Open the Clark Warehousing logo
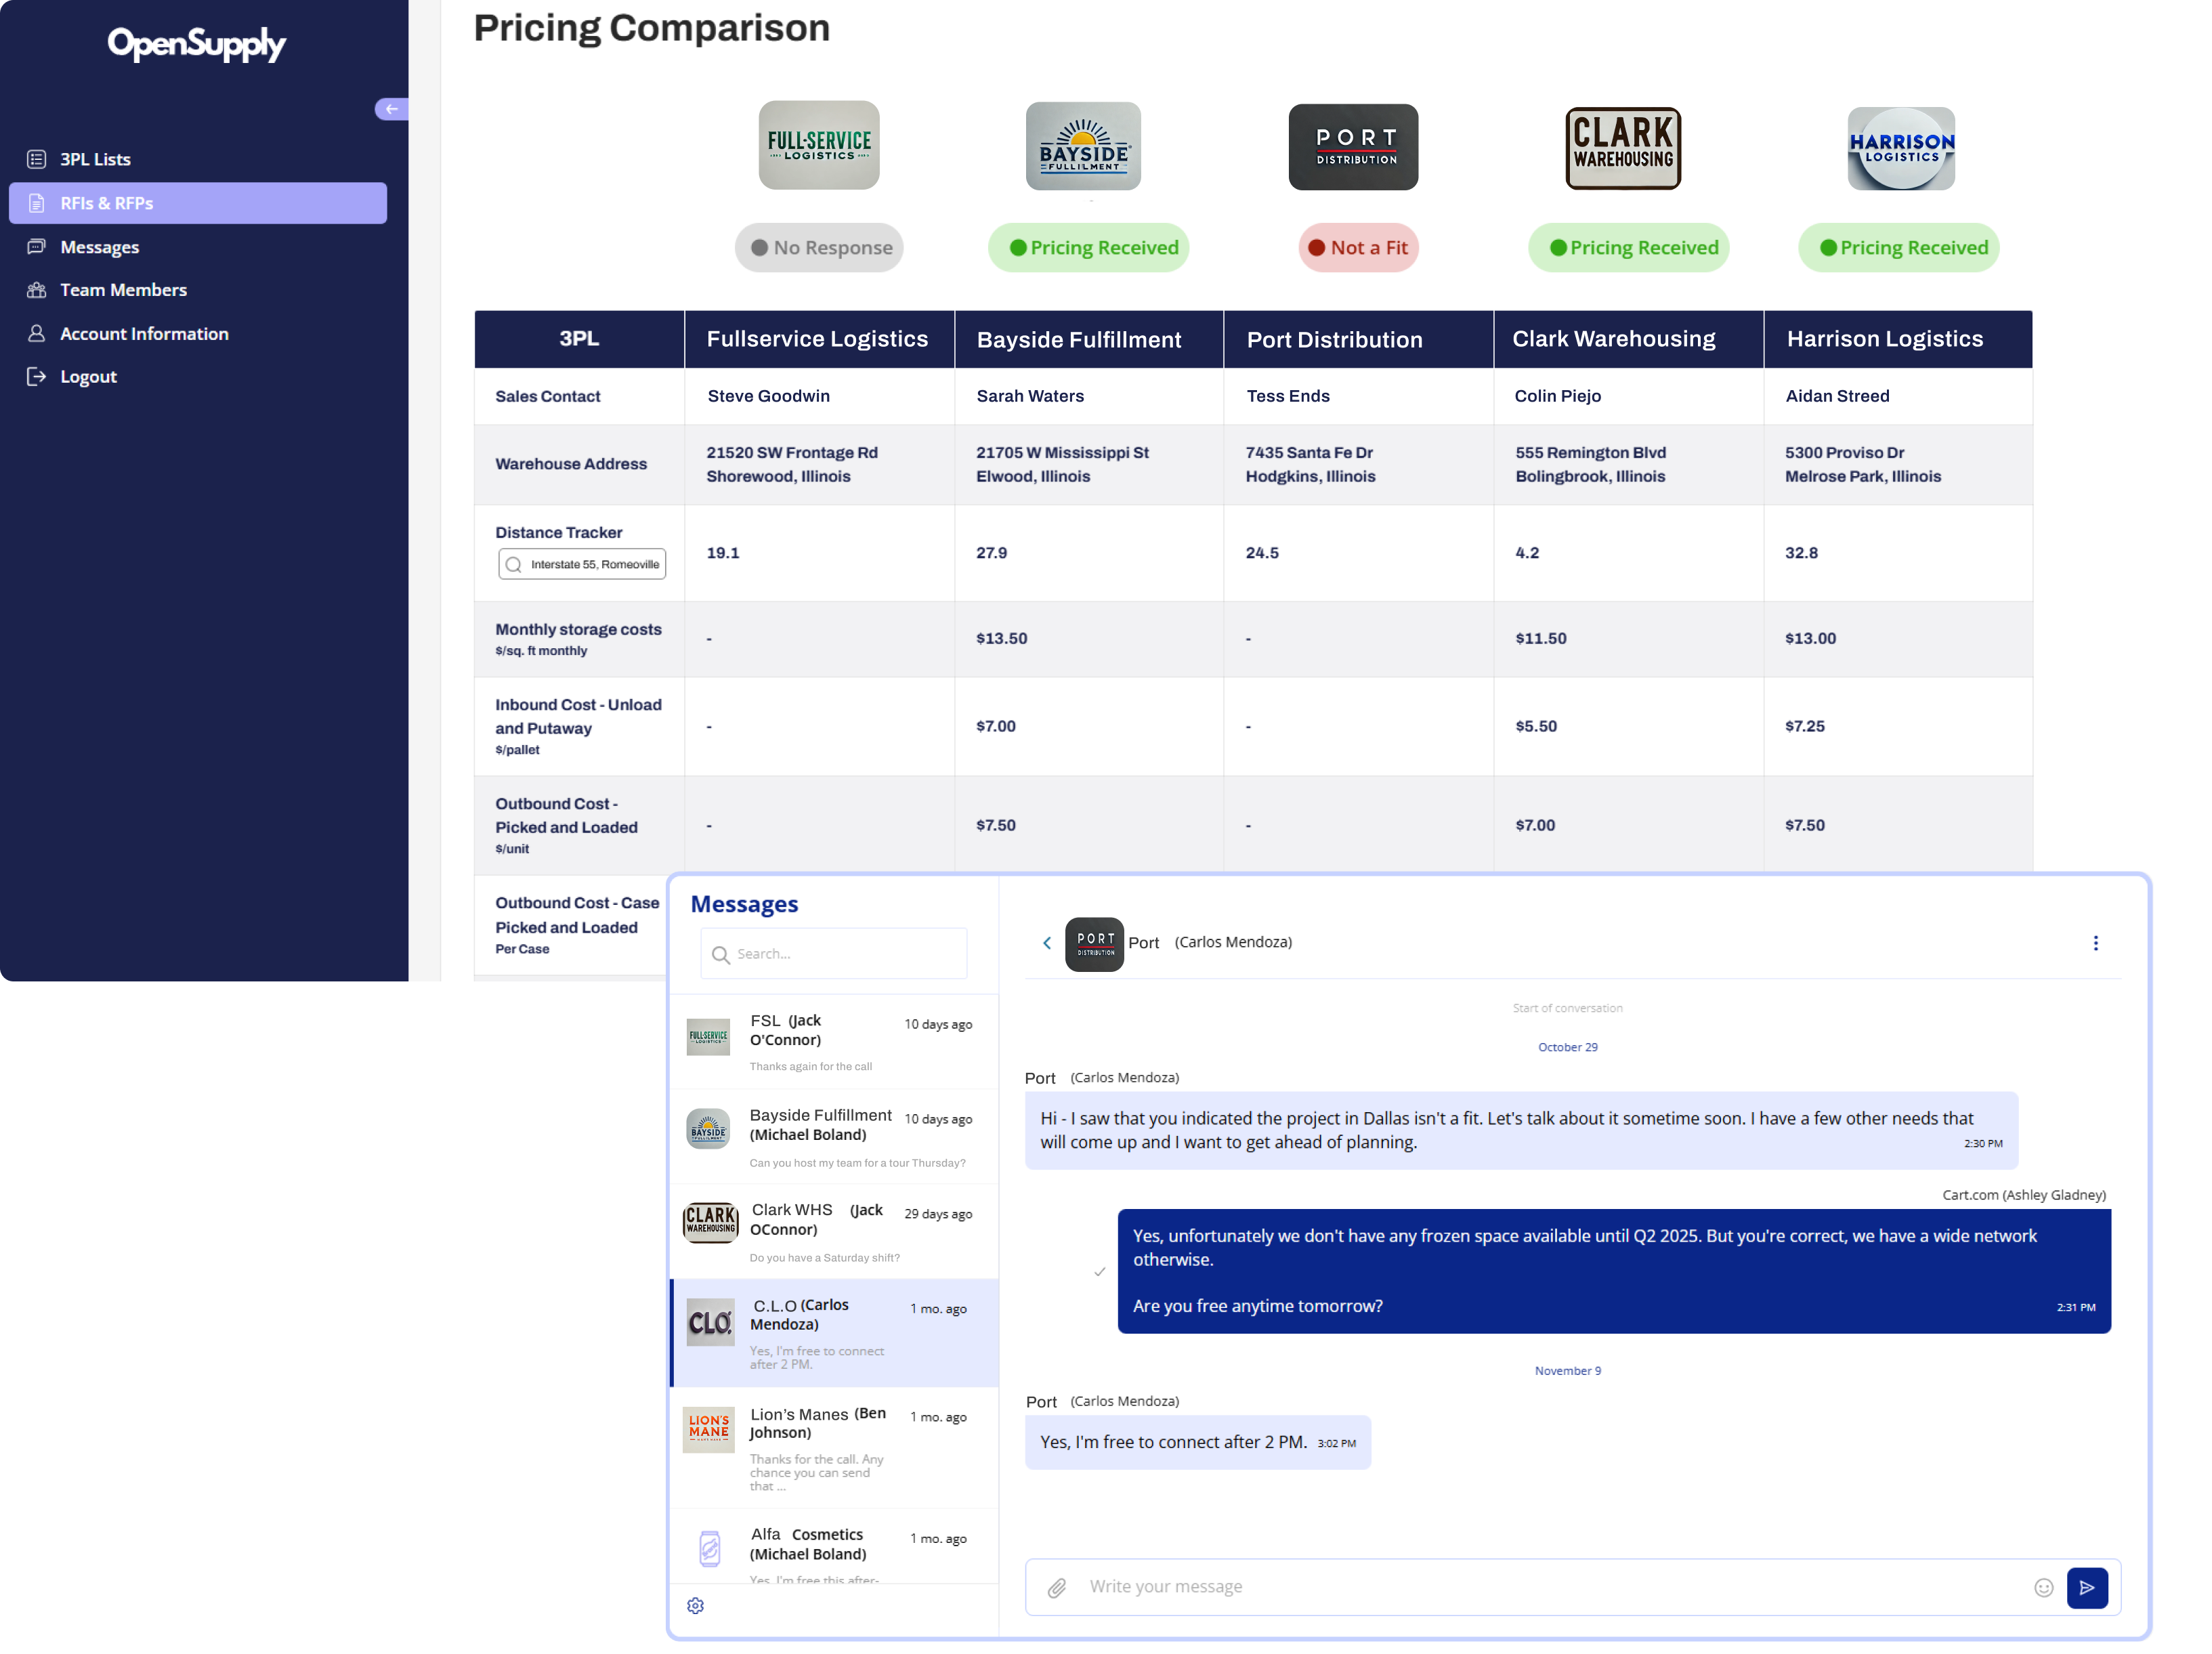 [1623, 148]
